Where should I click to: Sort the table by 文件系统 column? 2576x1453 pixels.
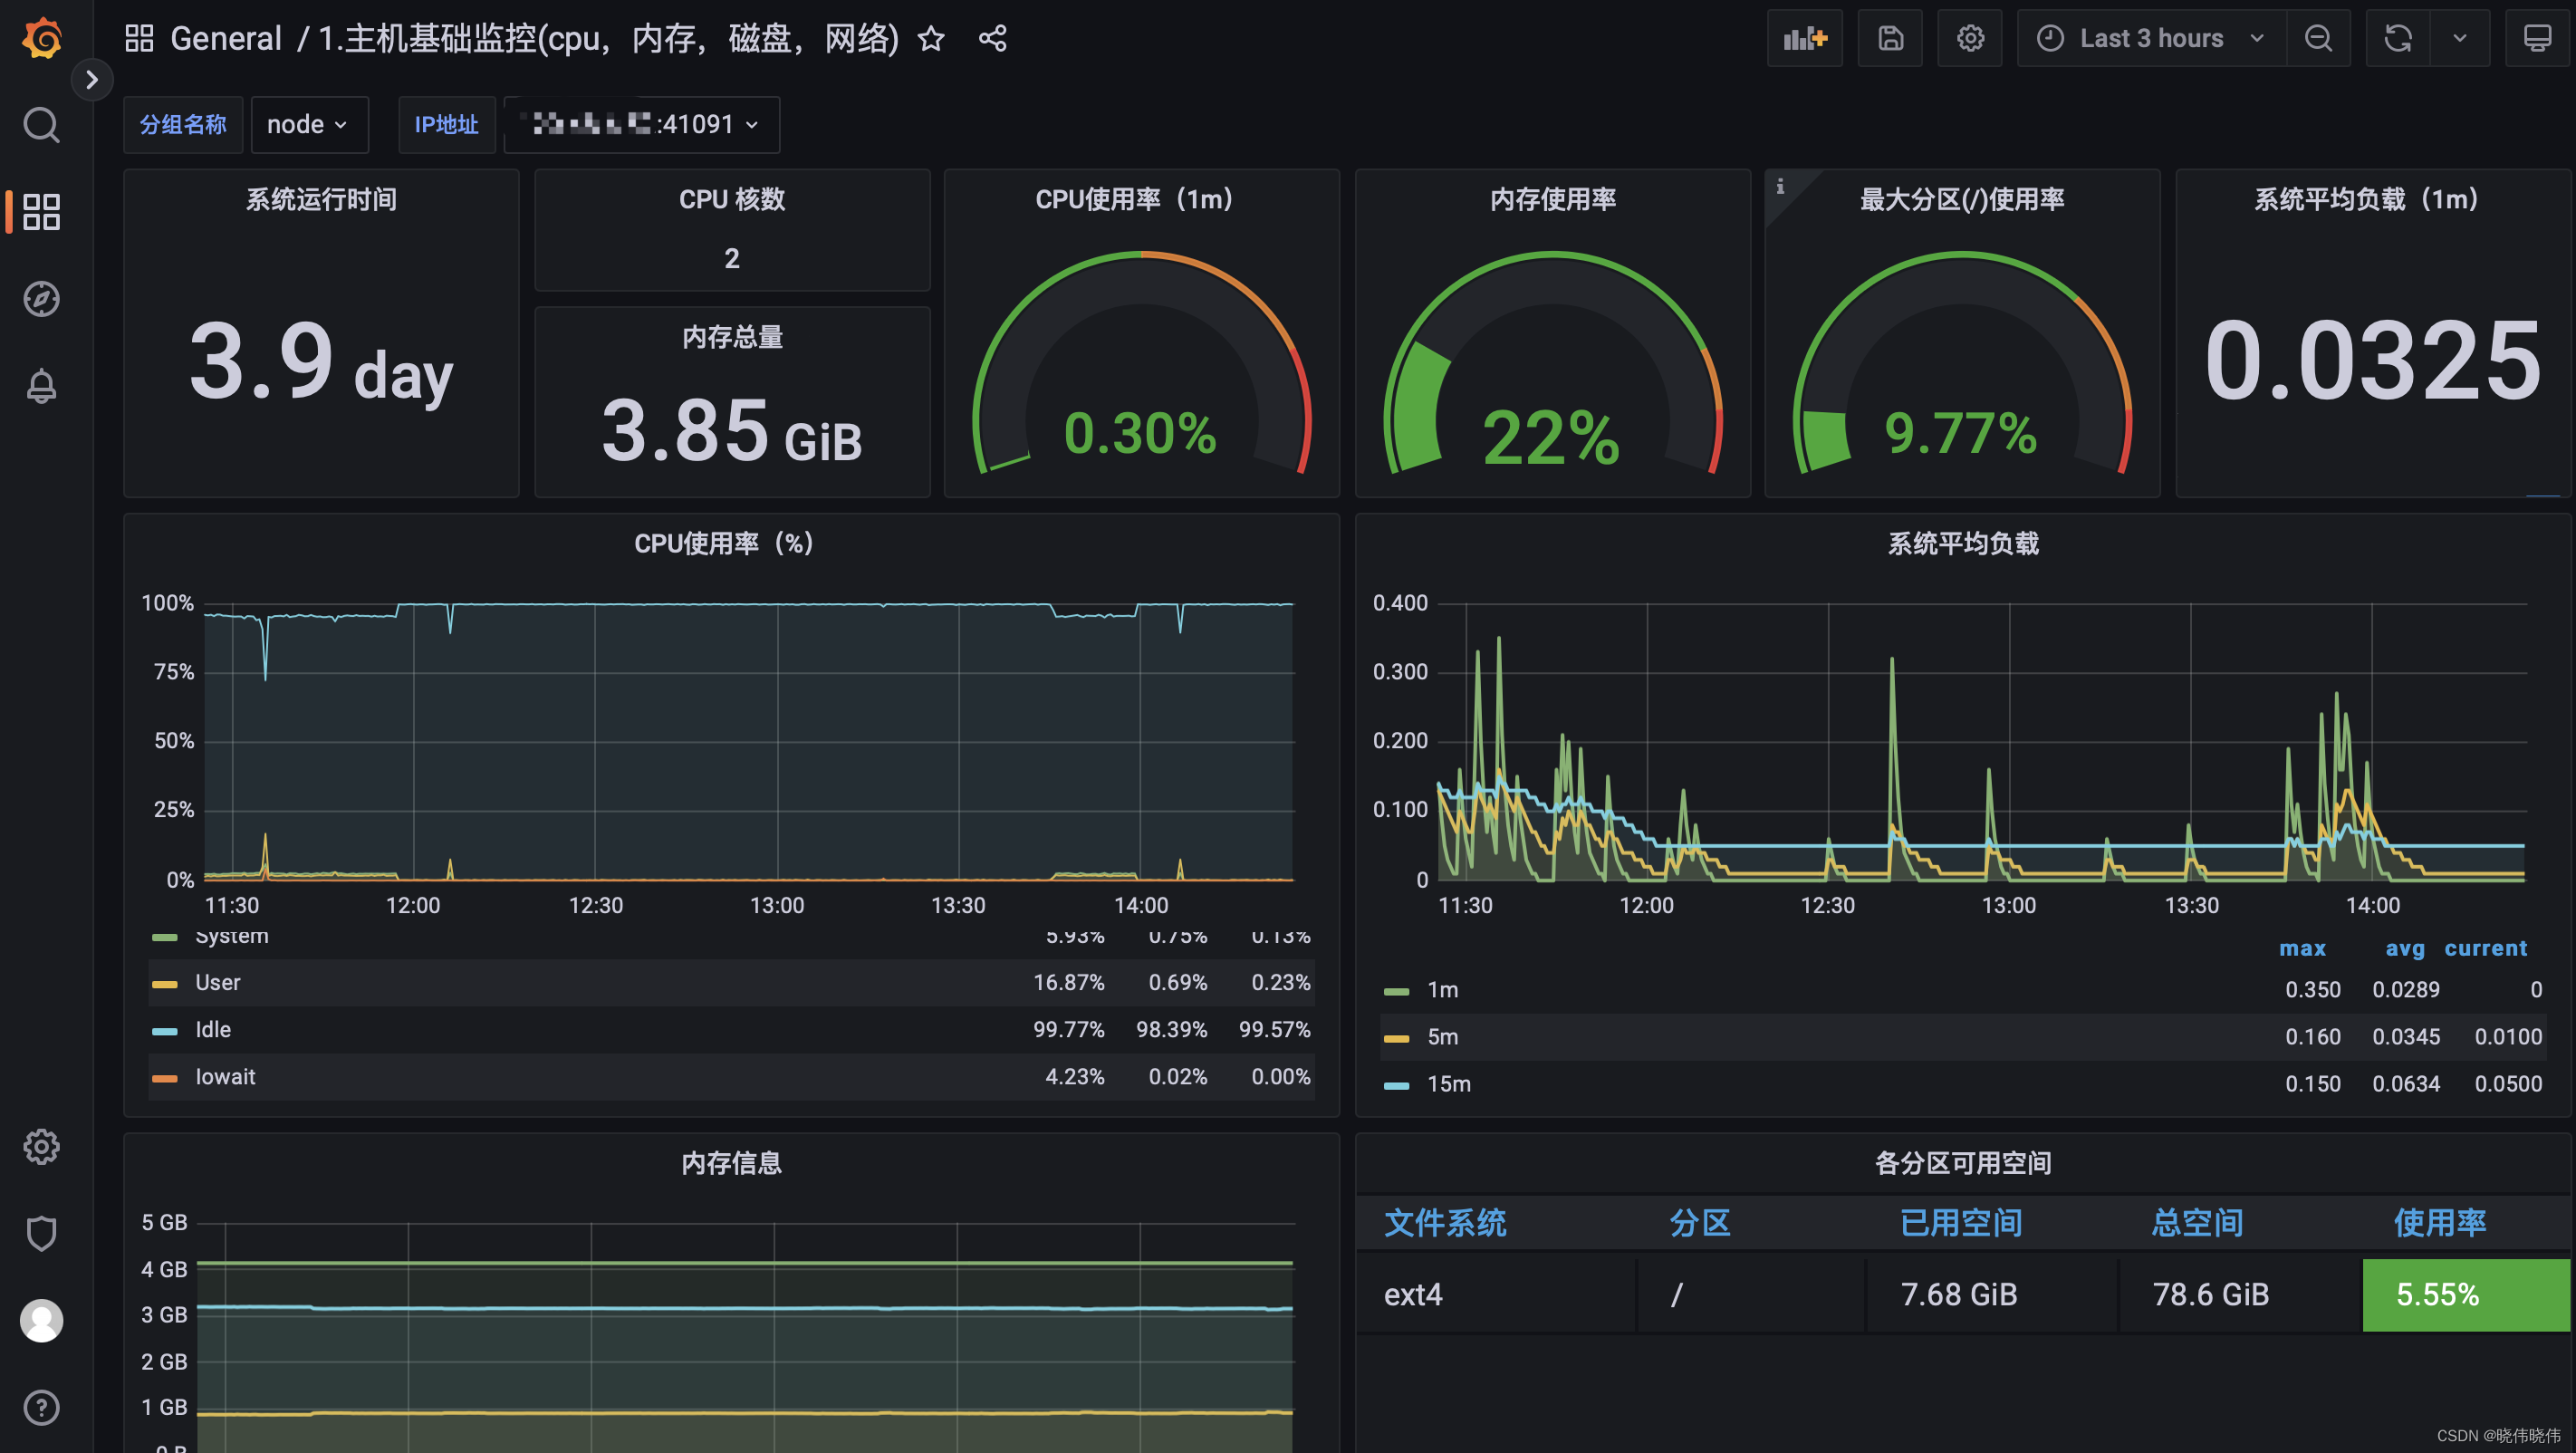(1445, 1222)
